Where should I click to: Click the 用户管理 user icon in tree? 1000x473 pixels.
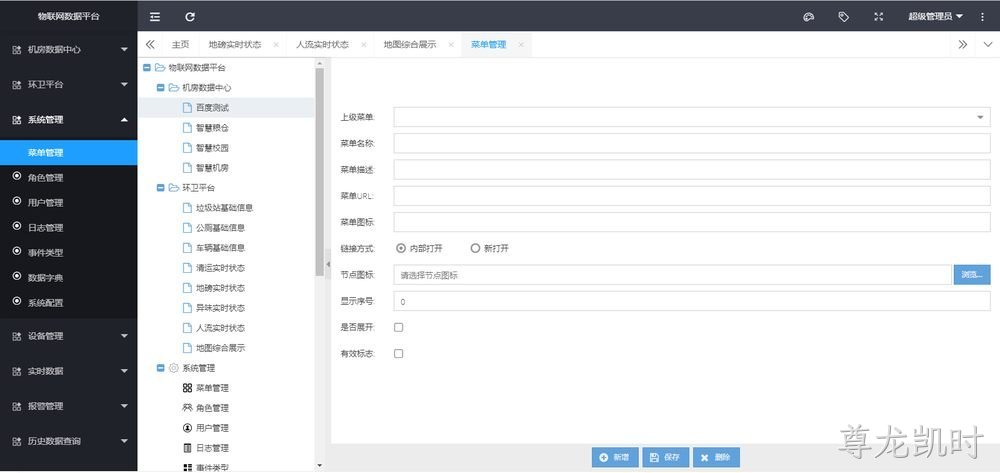click(188, 428)
